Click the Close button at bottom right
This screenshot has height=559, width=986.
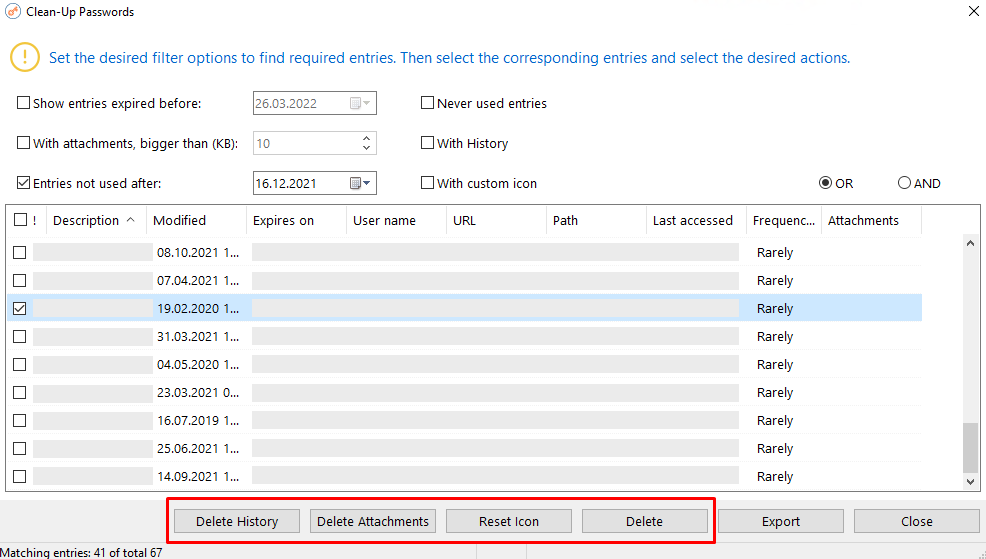(916, 521)
